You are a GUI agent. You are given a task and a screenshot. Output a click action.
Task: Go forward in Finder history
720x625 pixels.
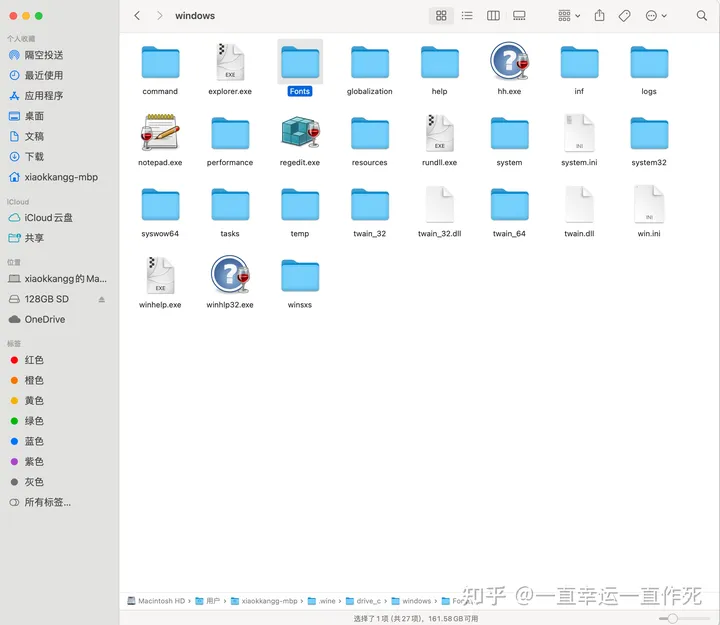pyautogui.click(x=159, y=16)
